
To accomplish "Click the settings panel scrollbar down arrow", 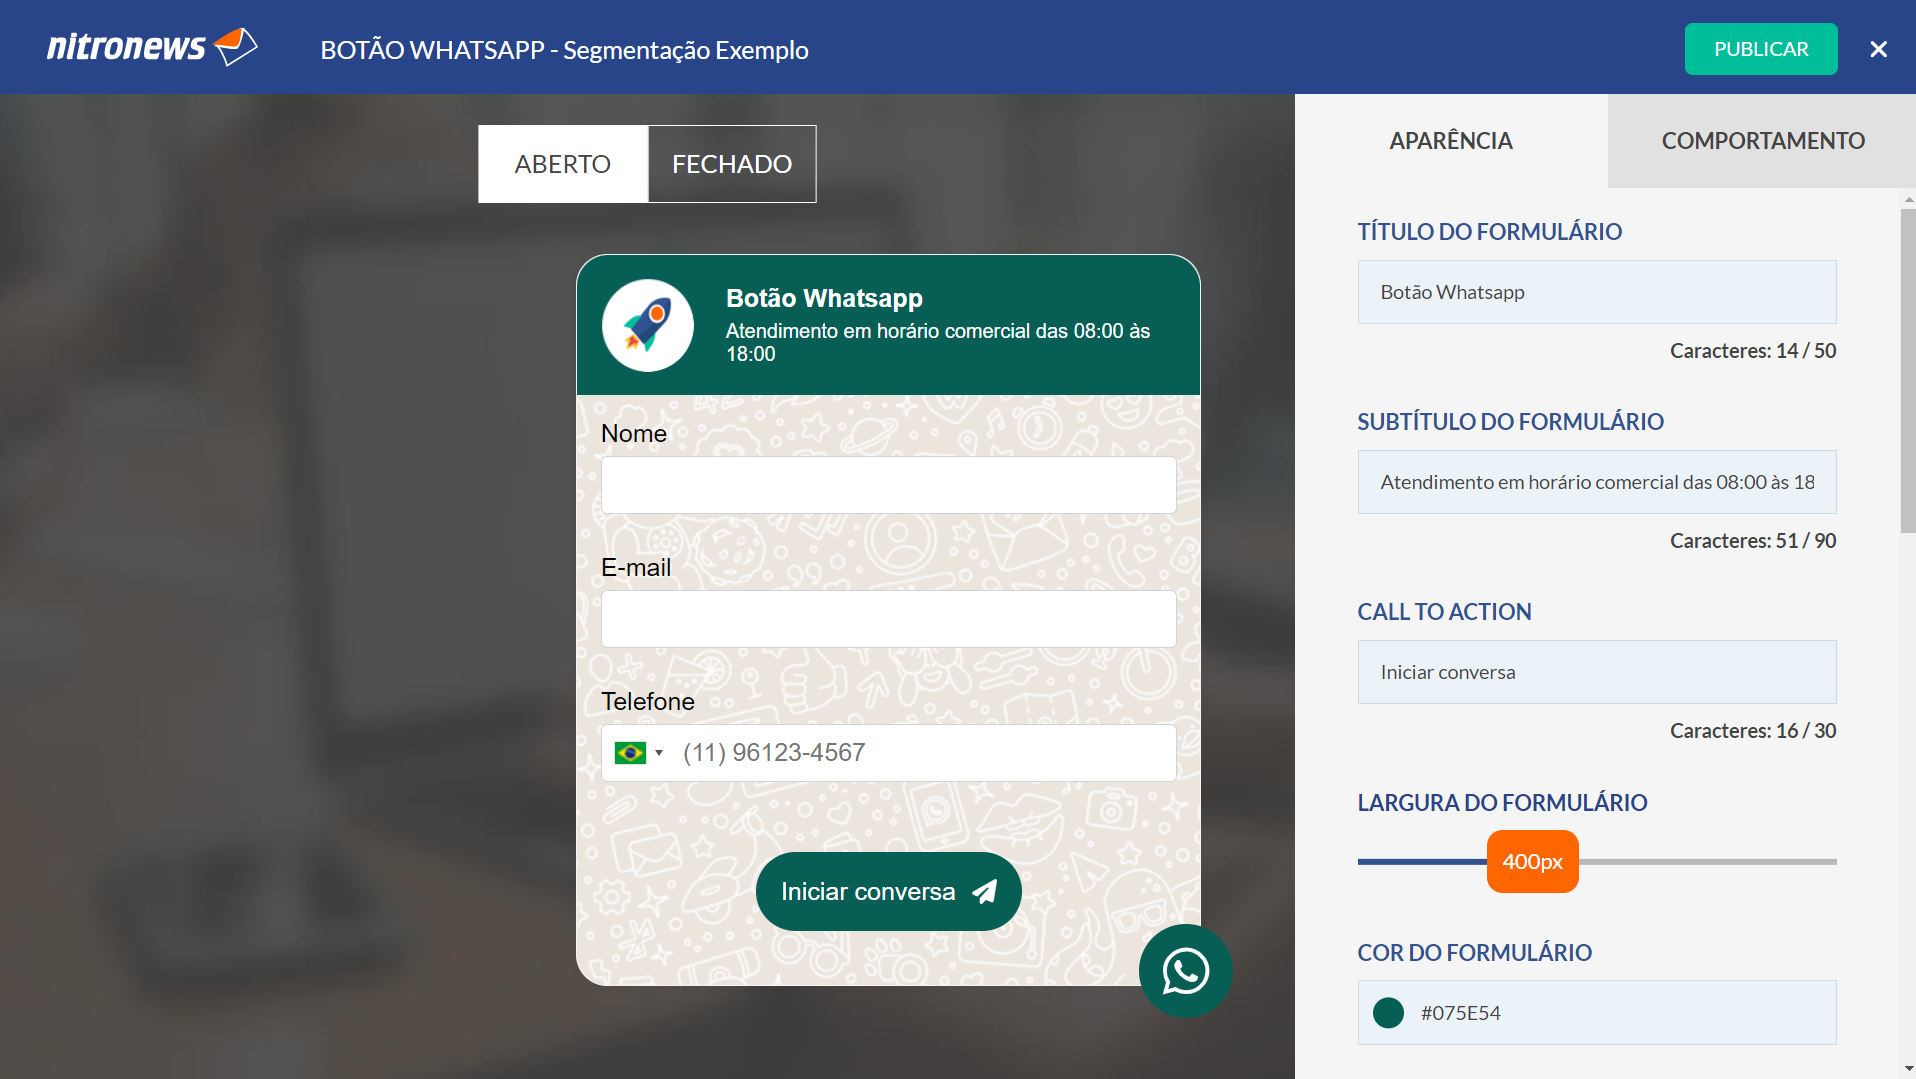I will coord(1908,1069).
